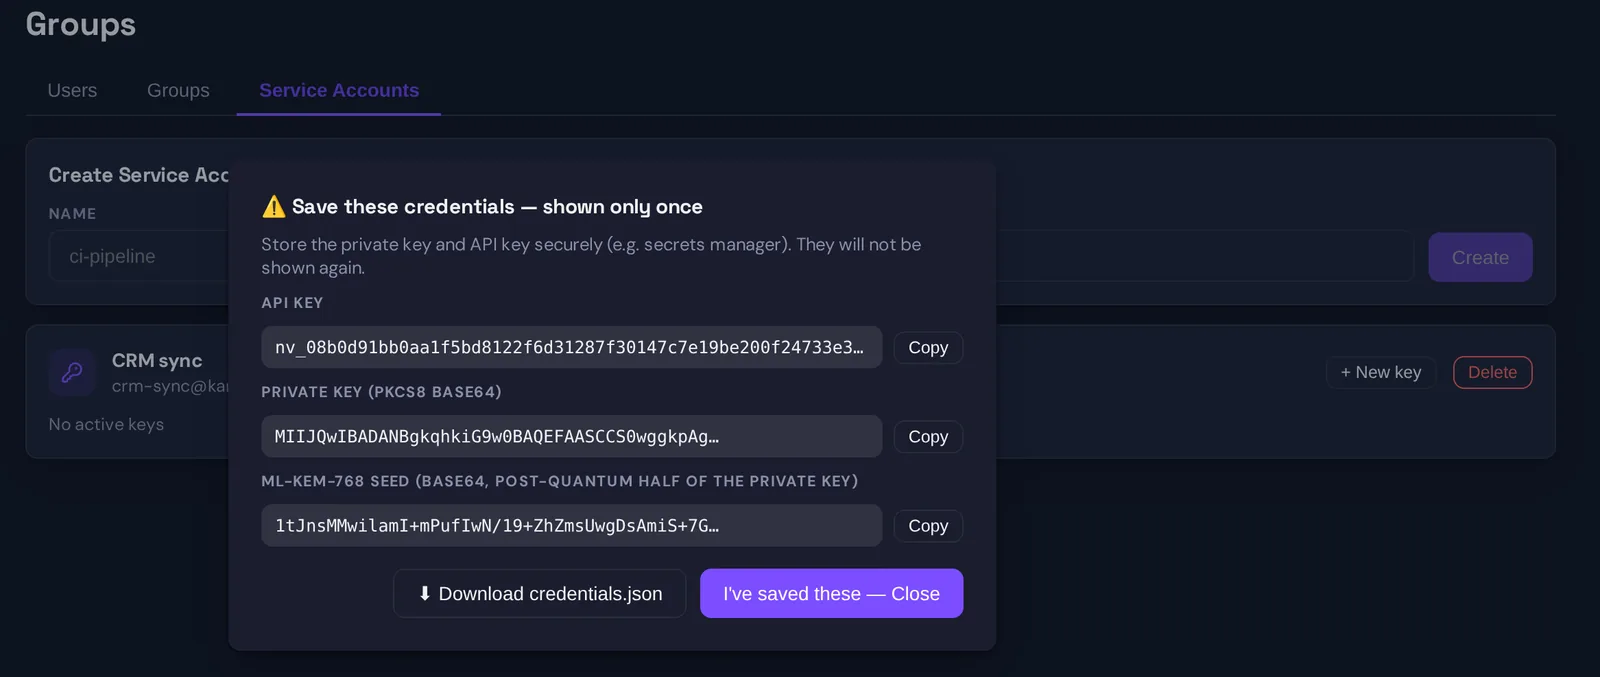Click the API key text field

point(571,347)
